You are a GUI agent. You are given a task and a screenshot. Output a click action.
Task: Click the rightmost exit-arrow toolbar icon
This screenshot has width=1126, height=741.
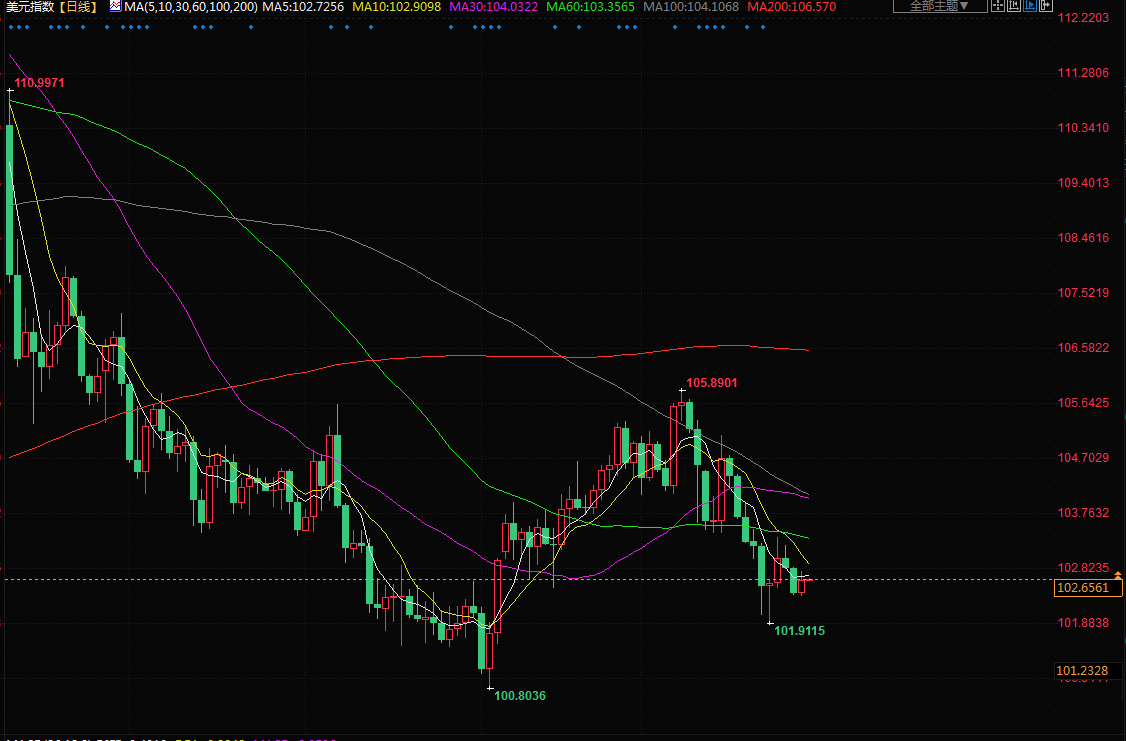(x=1045, y=6)
